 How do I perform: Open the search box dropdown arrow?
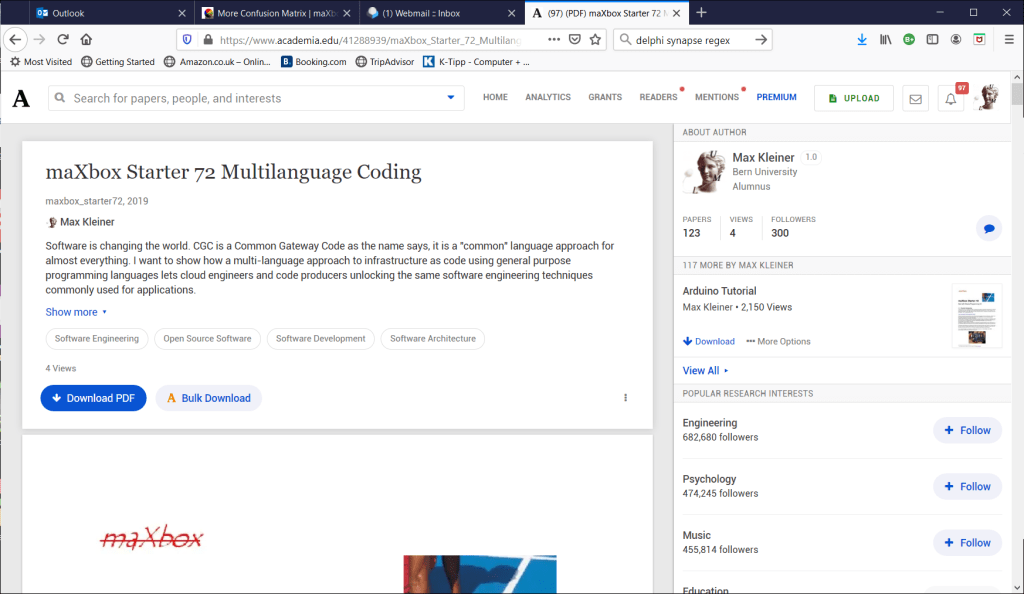pyautogui.click(x=450, y=98)
